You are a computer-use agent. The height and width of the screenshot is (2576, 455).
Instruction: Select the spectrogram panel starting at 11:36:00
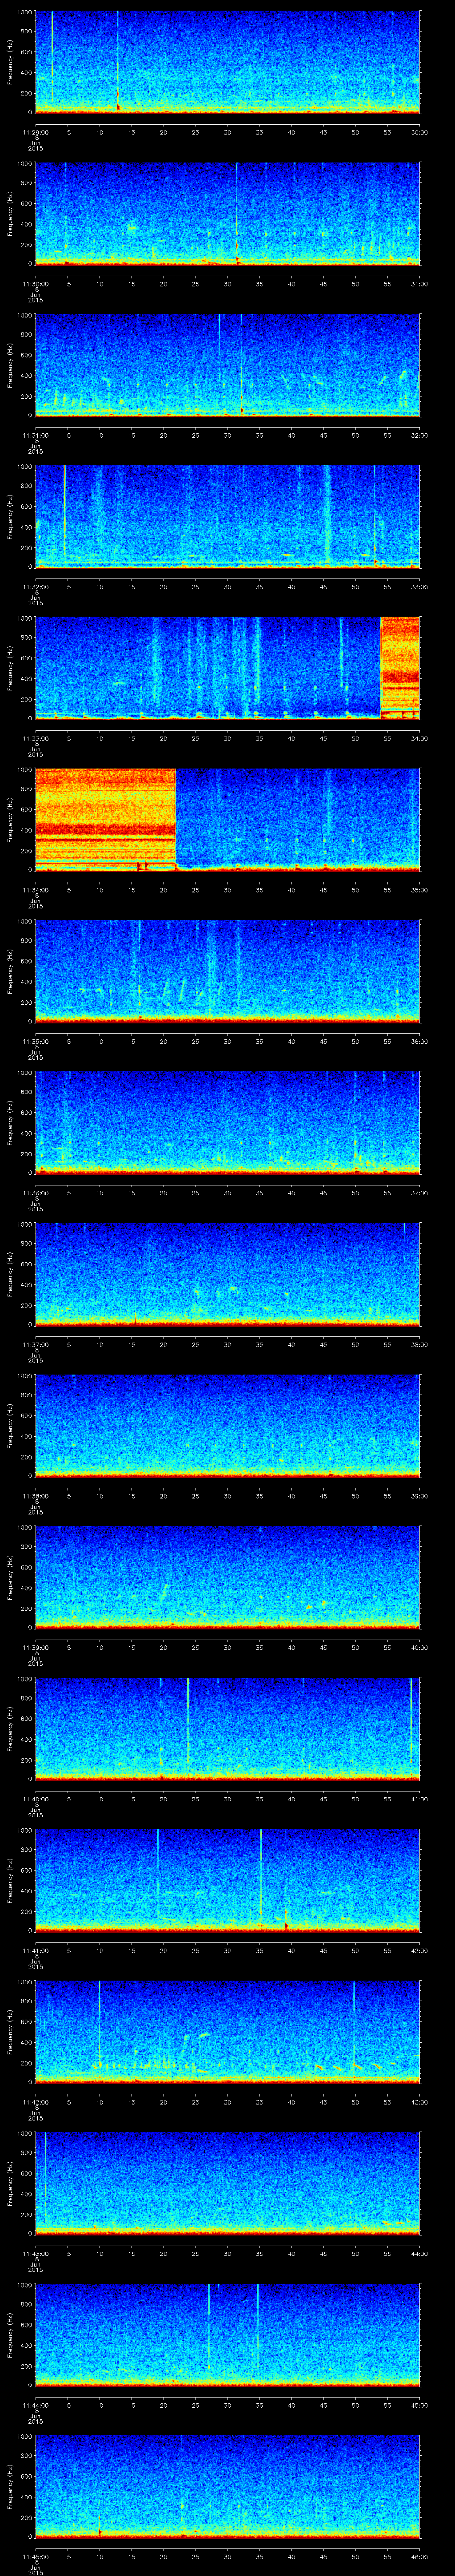(227, 1122)
